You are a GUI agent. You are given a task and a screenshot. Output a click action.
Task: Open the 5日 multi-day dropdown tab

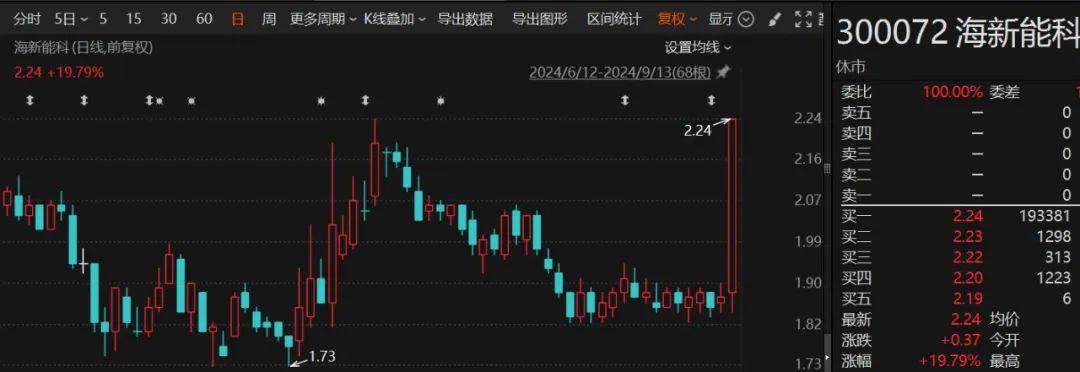tap(72, 19)
